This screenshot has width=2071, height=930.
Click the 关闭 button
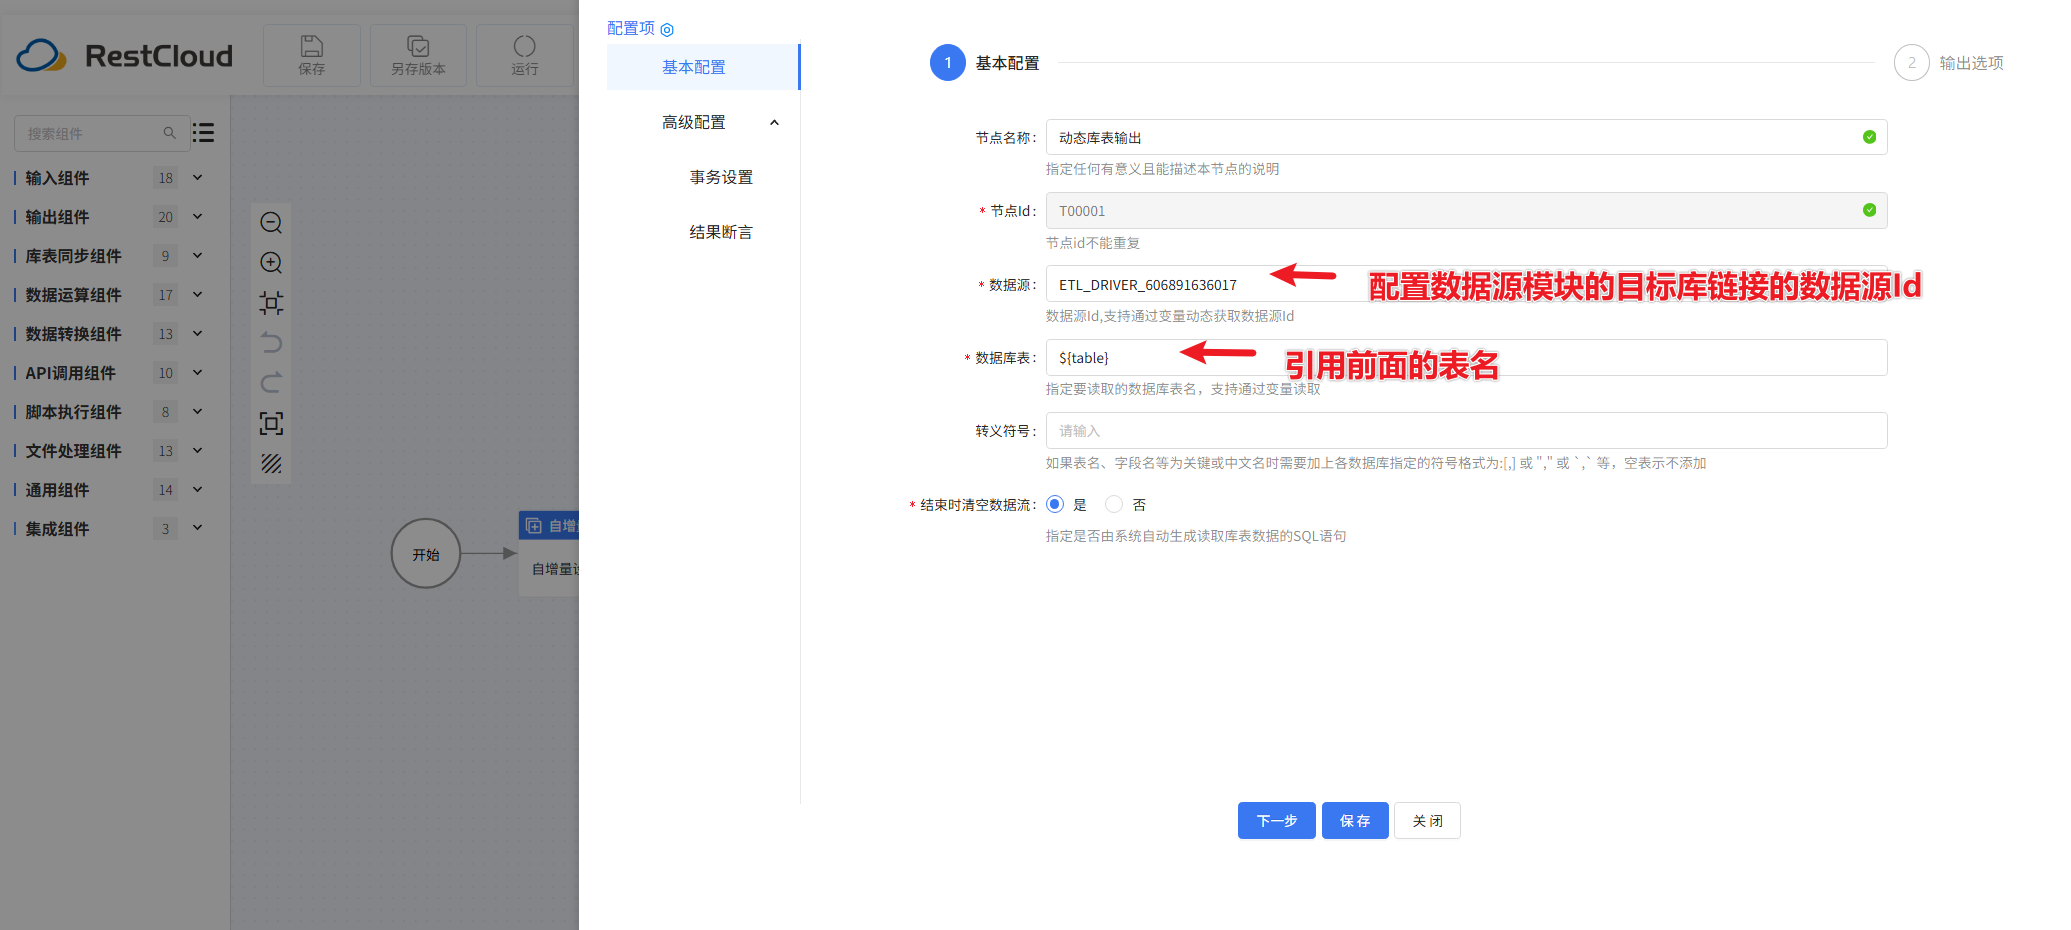pos(1427,821)
